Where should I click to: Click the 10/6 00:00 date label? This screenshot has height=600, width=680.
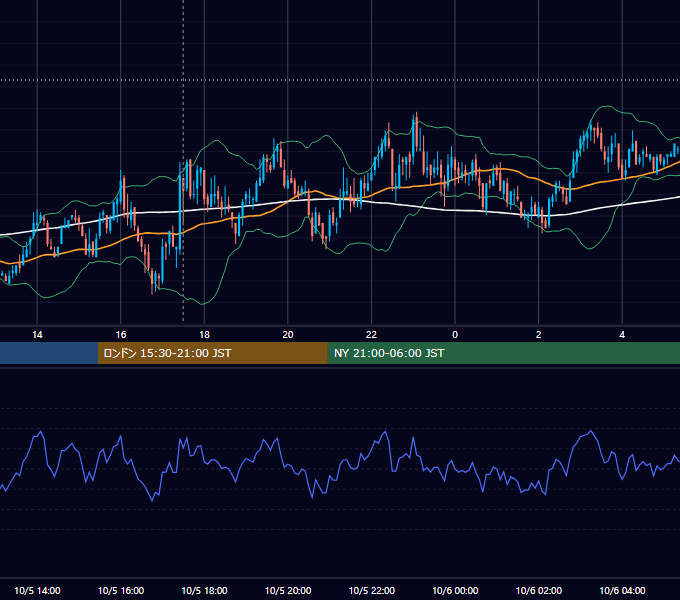click(455, 590)
